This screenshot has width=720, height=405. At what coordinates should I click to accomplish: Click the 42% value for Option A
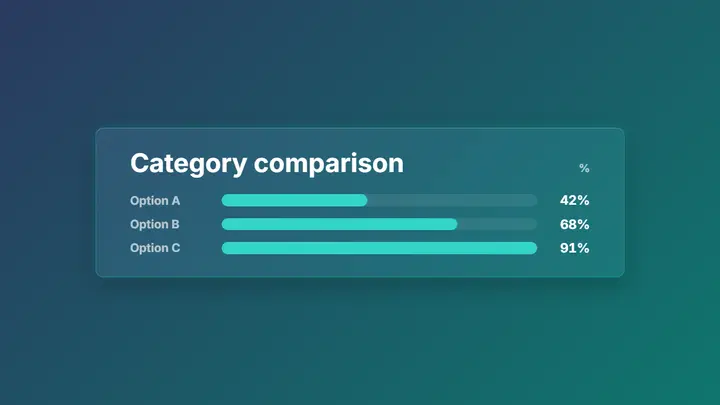pos(574,200)
